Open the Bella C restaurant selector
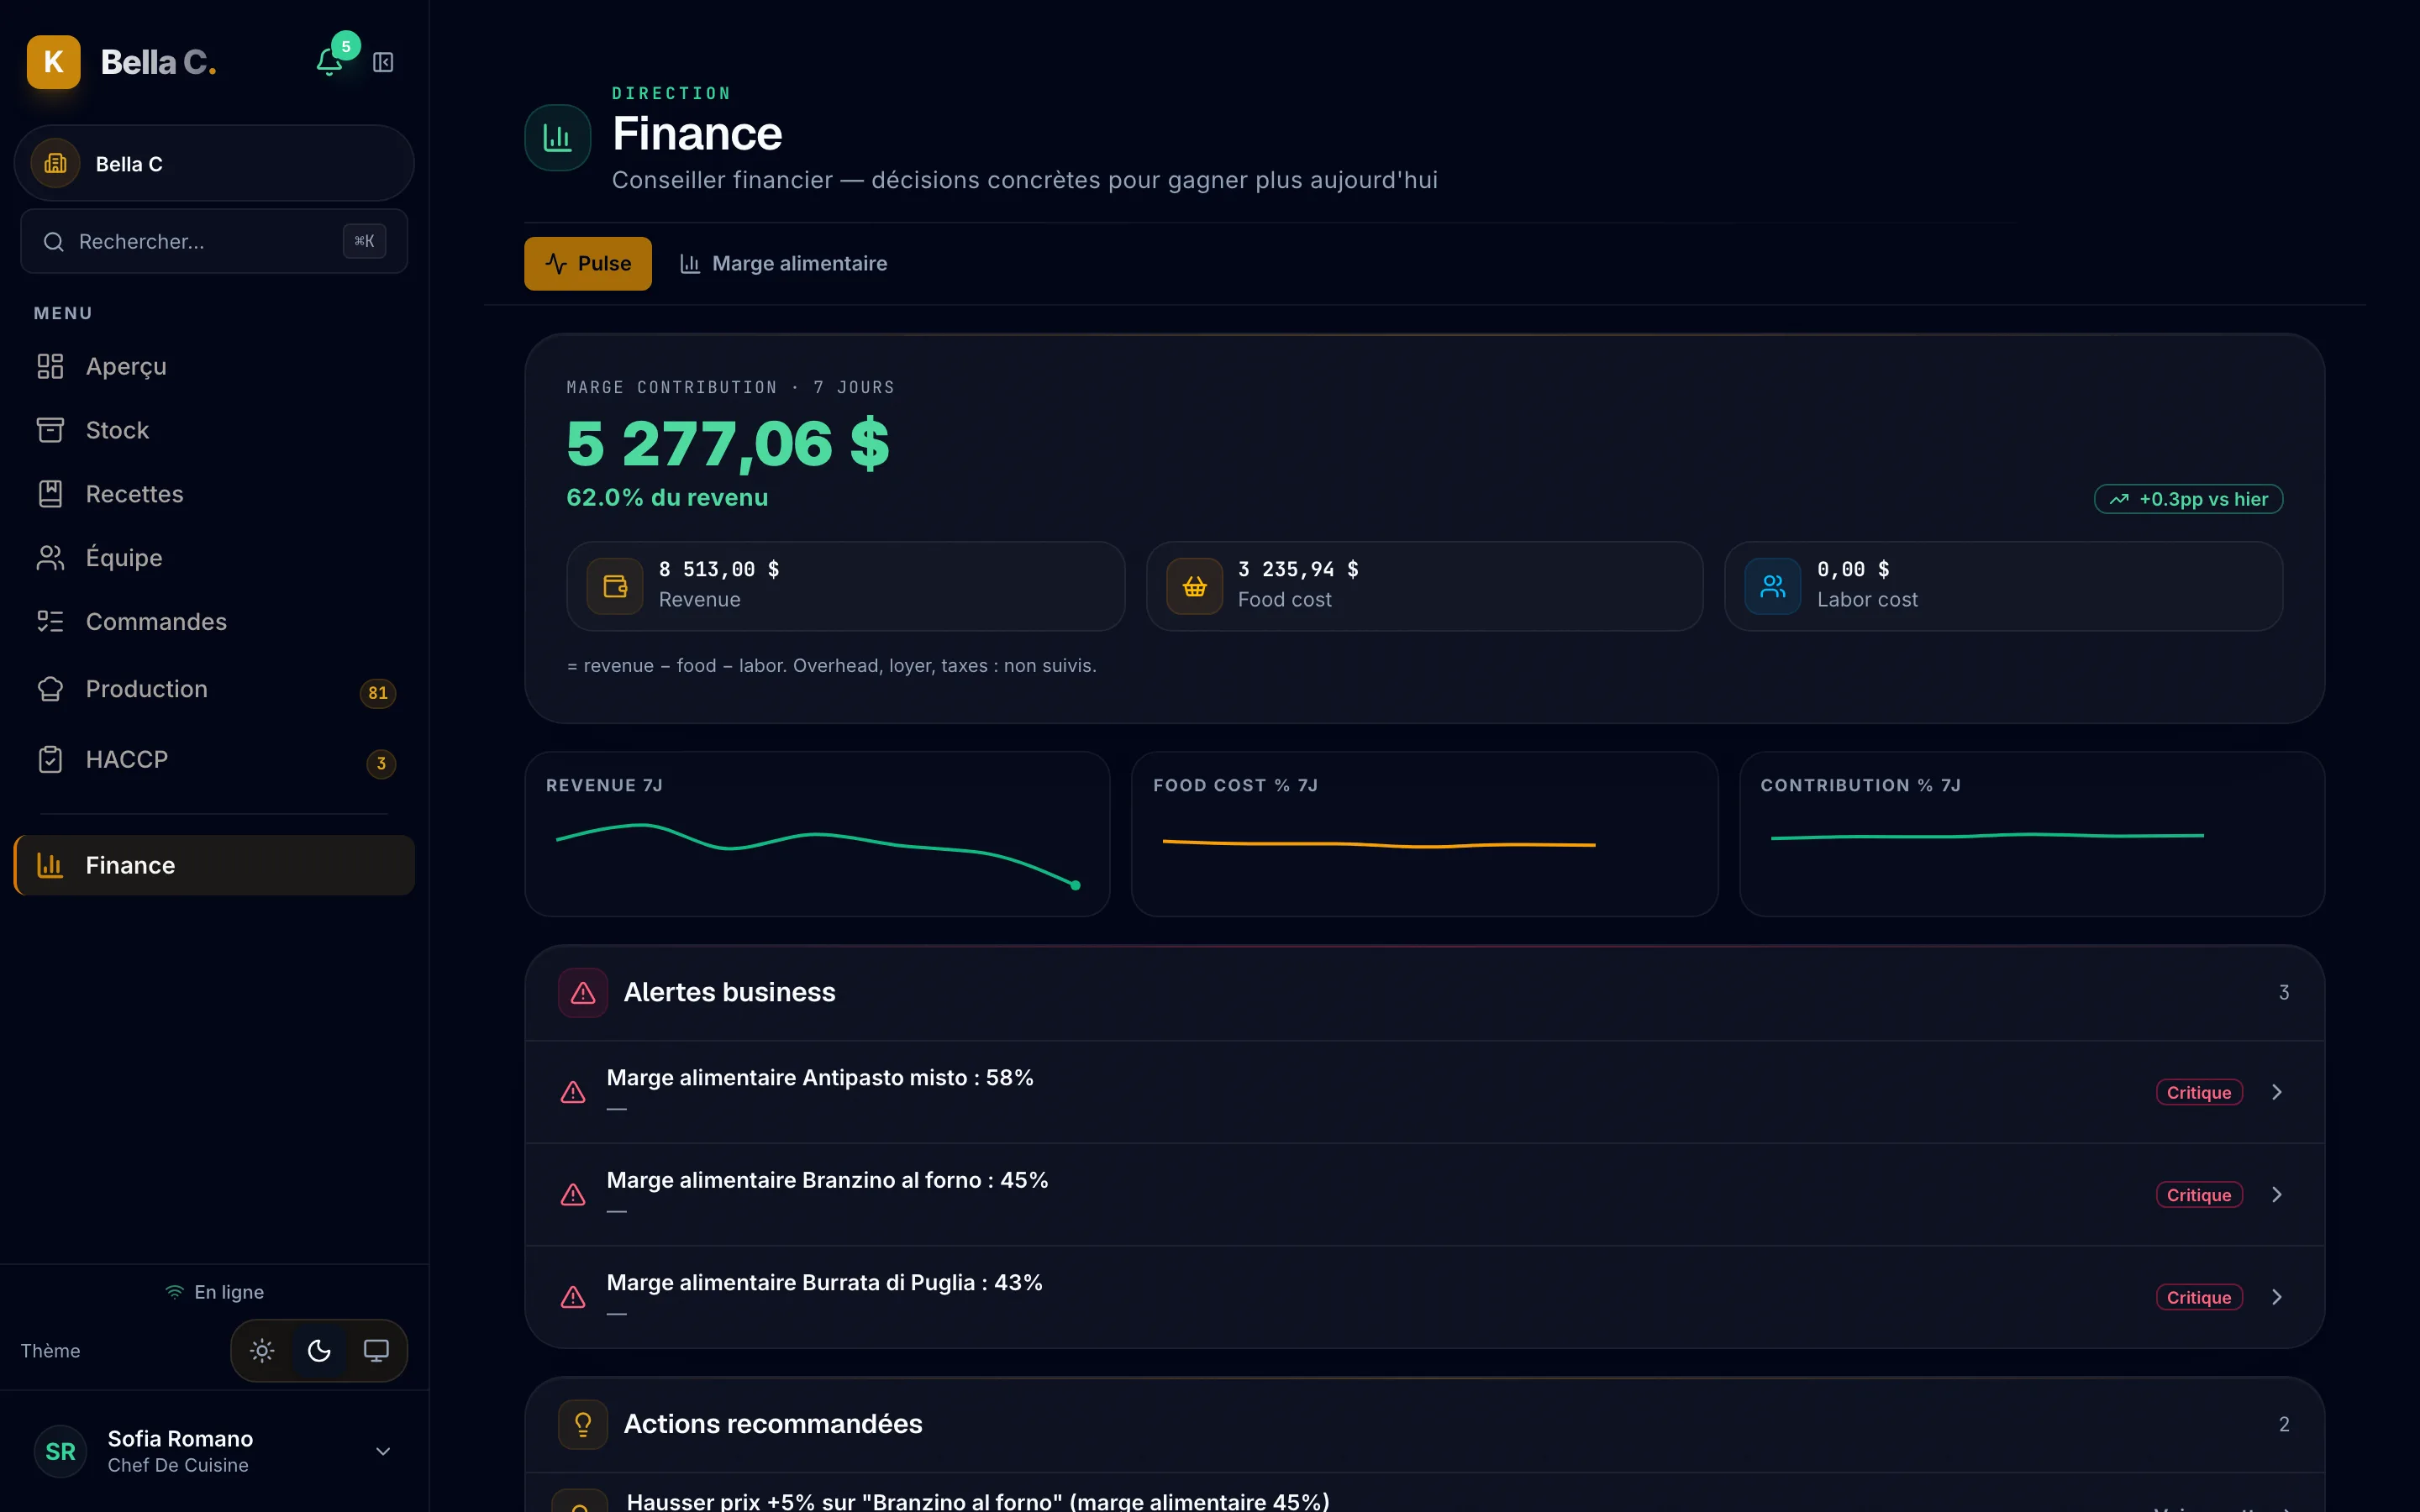 click(x=214, y=163)
